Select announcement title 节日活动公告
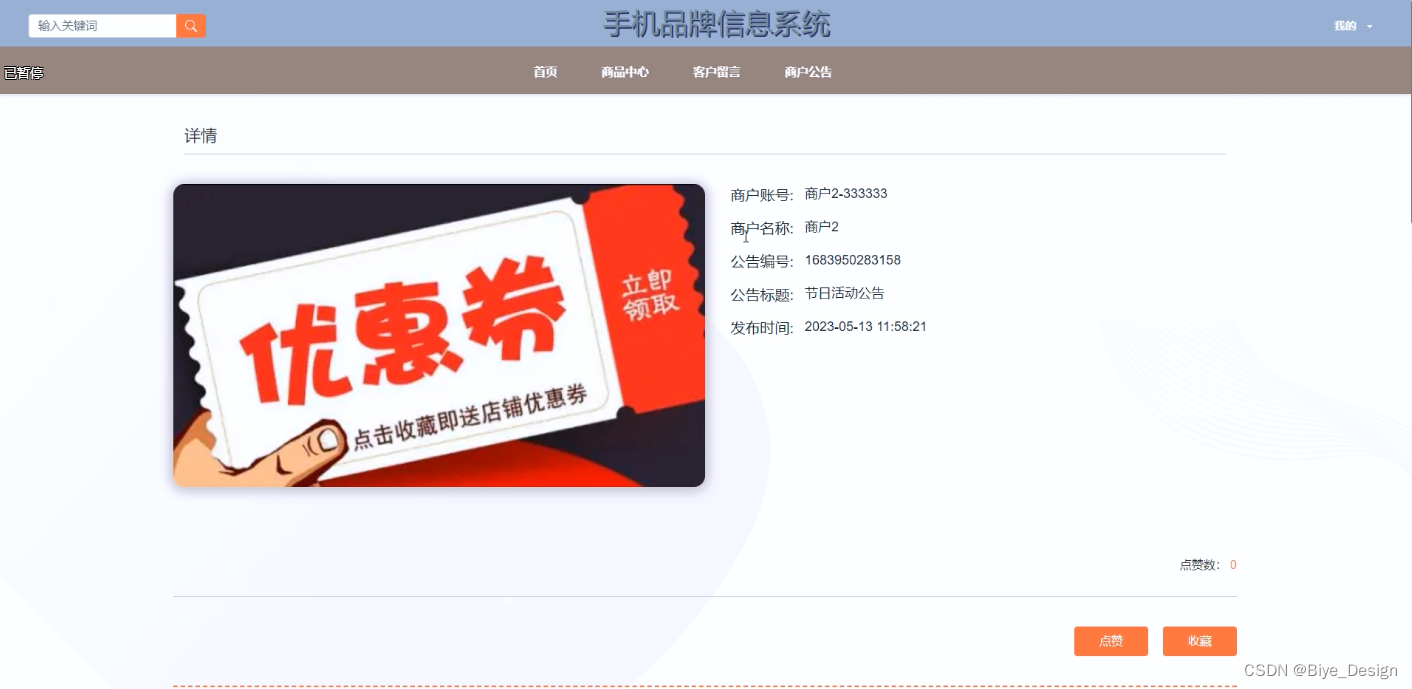Image resolution: width=1412 pixels, height=689 pixels. click(845, 293)
